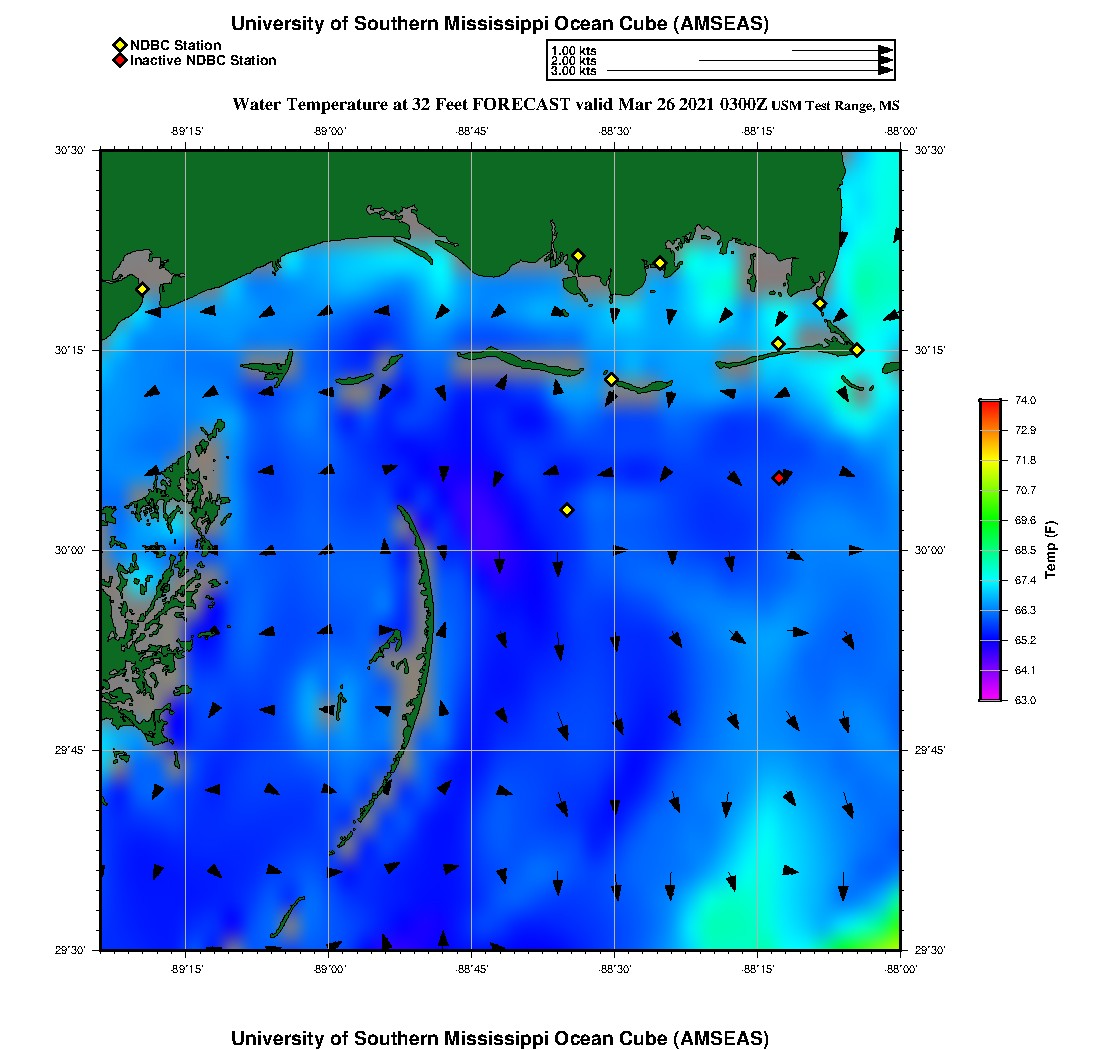The height and width of the screenshot is (1050, 1100).
Task: Click the red Inactive NDBC Station legend diamond
Action: click(x=119, y=60)
